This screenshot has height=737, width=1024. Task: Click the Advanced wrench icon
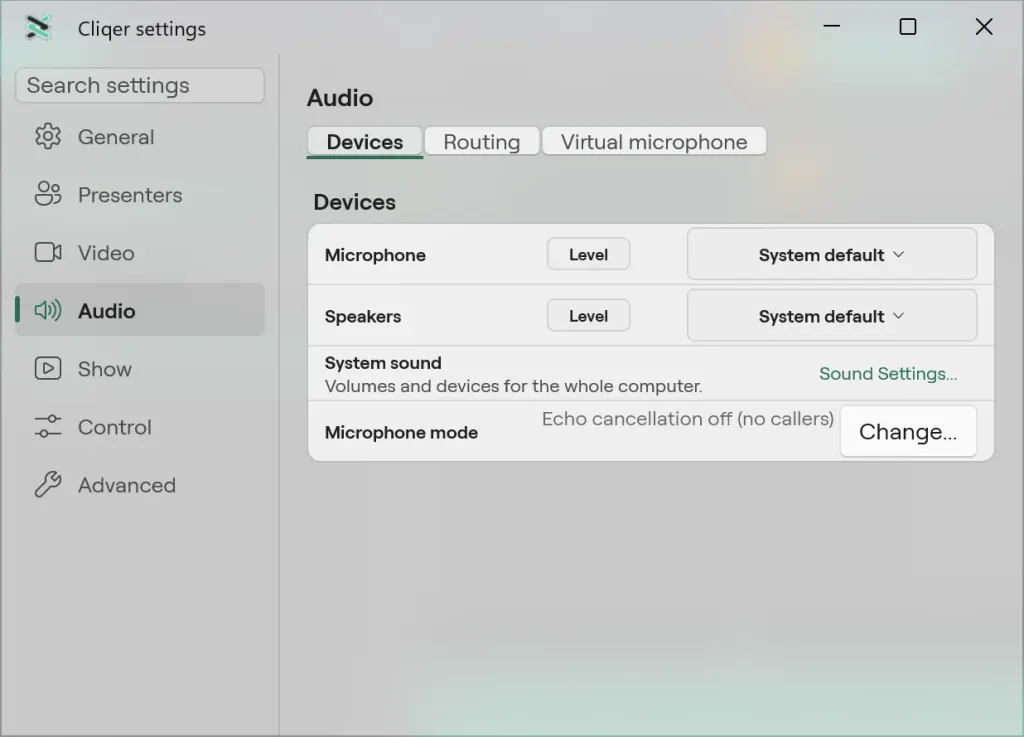pyautogui.click(x=48, y=484)
